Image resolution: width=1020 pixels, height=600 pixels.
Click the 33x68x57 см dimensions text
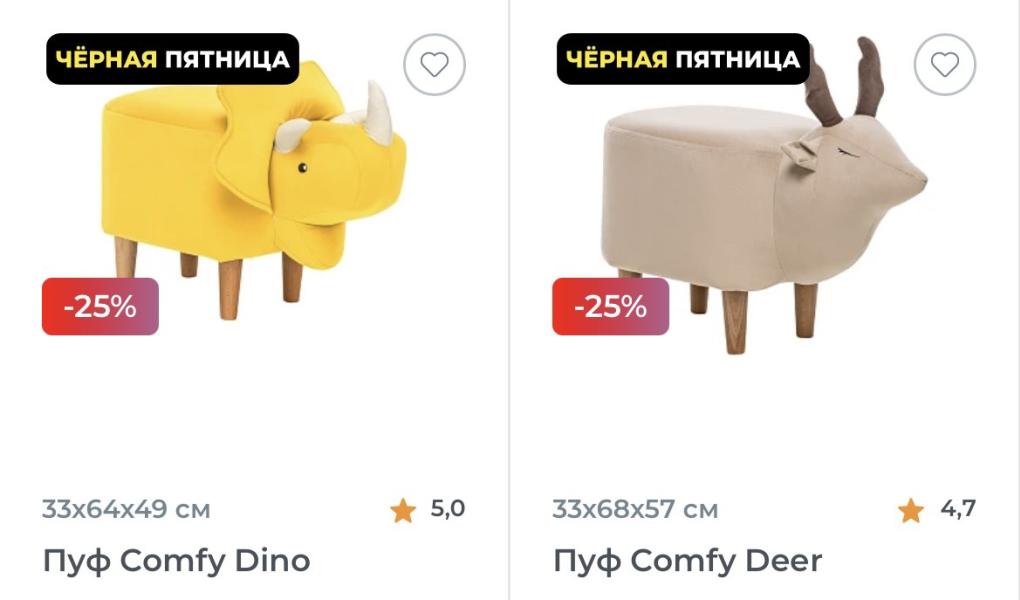pyautogui.click(x=636, y=509)
